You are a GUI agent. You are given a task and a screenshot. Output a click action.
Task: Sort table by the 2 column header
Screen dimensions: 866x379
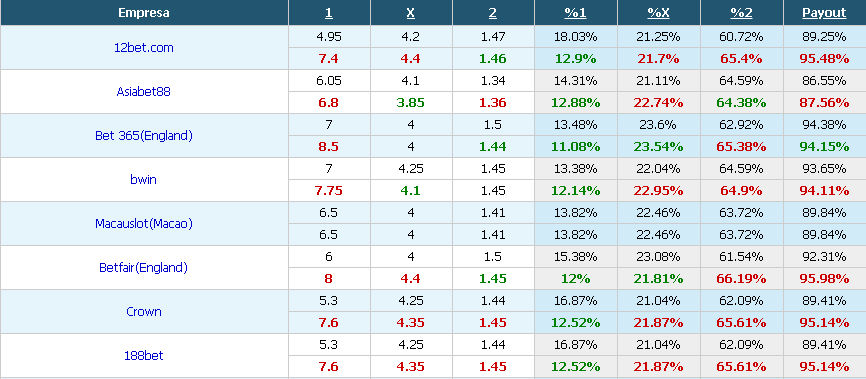pyautogui.click(x=493, y=13)
